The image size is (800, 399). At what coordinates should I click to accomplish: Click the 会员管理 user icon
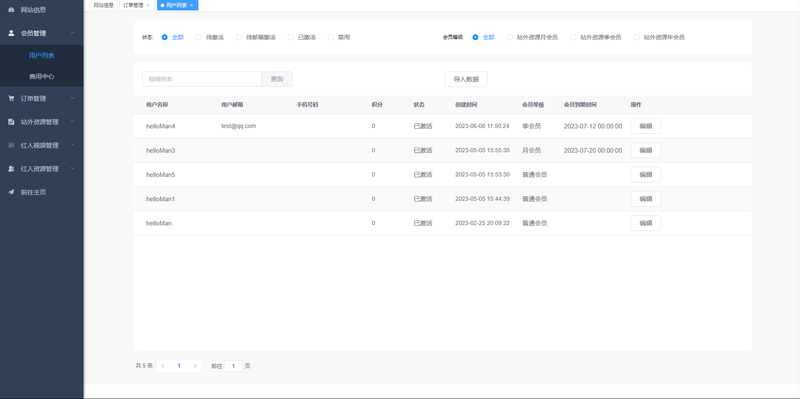point(11,33)
